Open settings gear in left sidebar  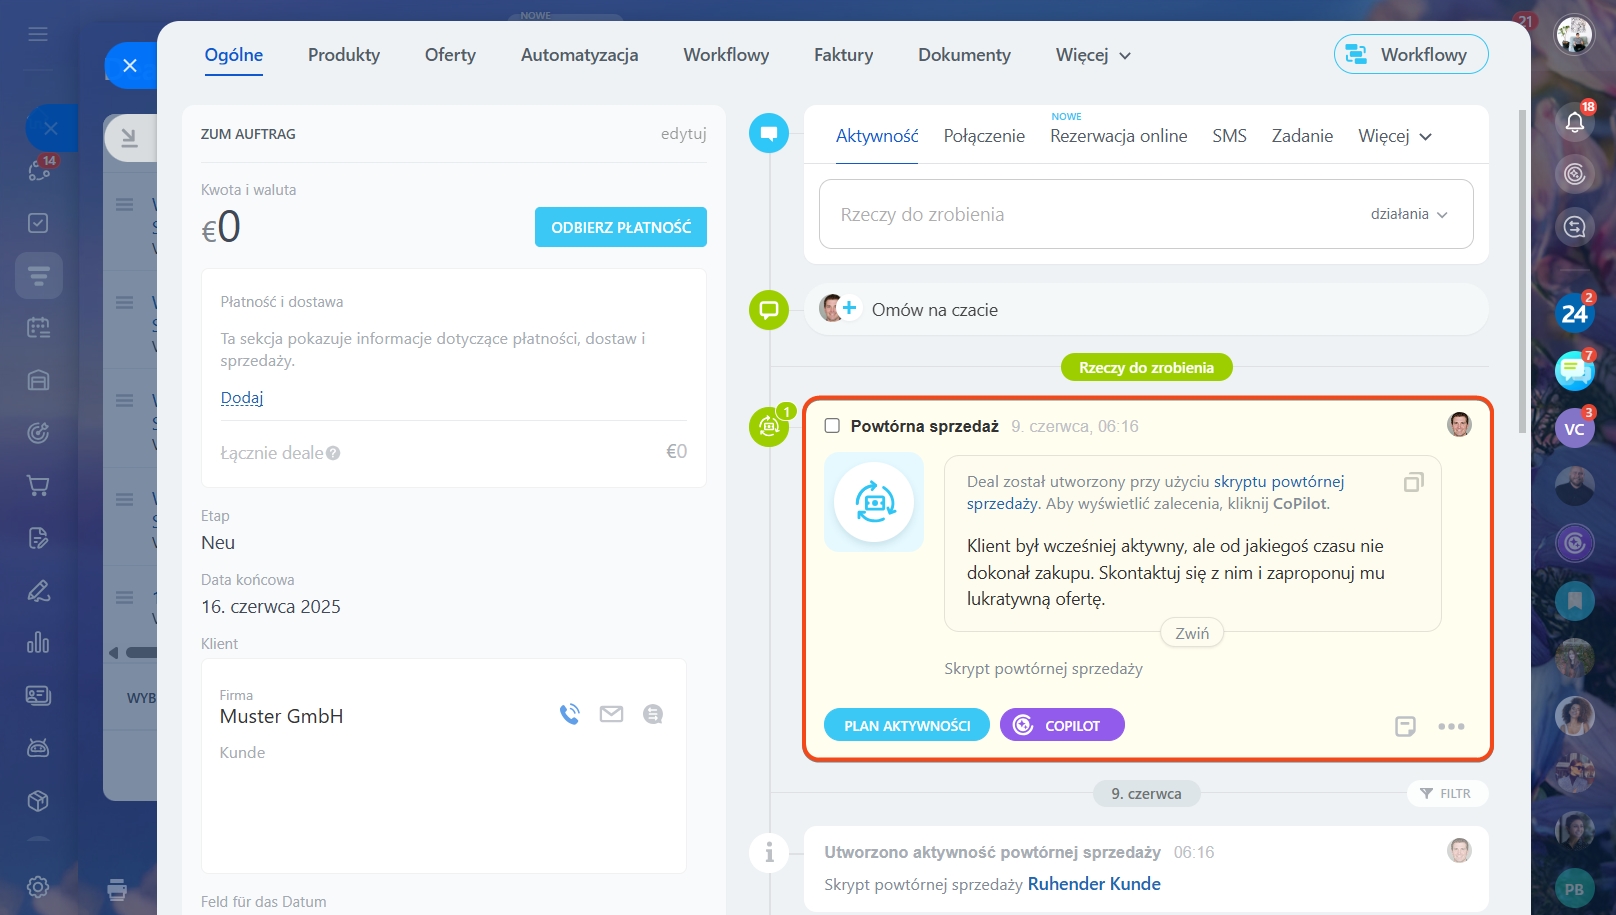tap(38, 886)
